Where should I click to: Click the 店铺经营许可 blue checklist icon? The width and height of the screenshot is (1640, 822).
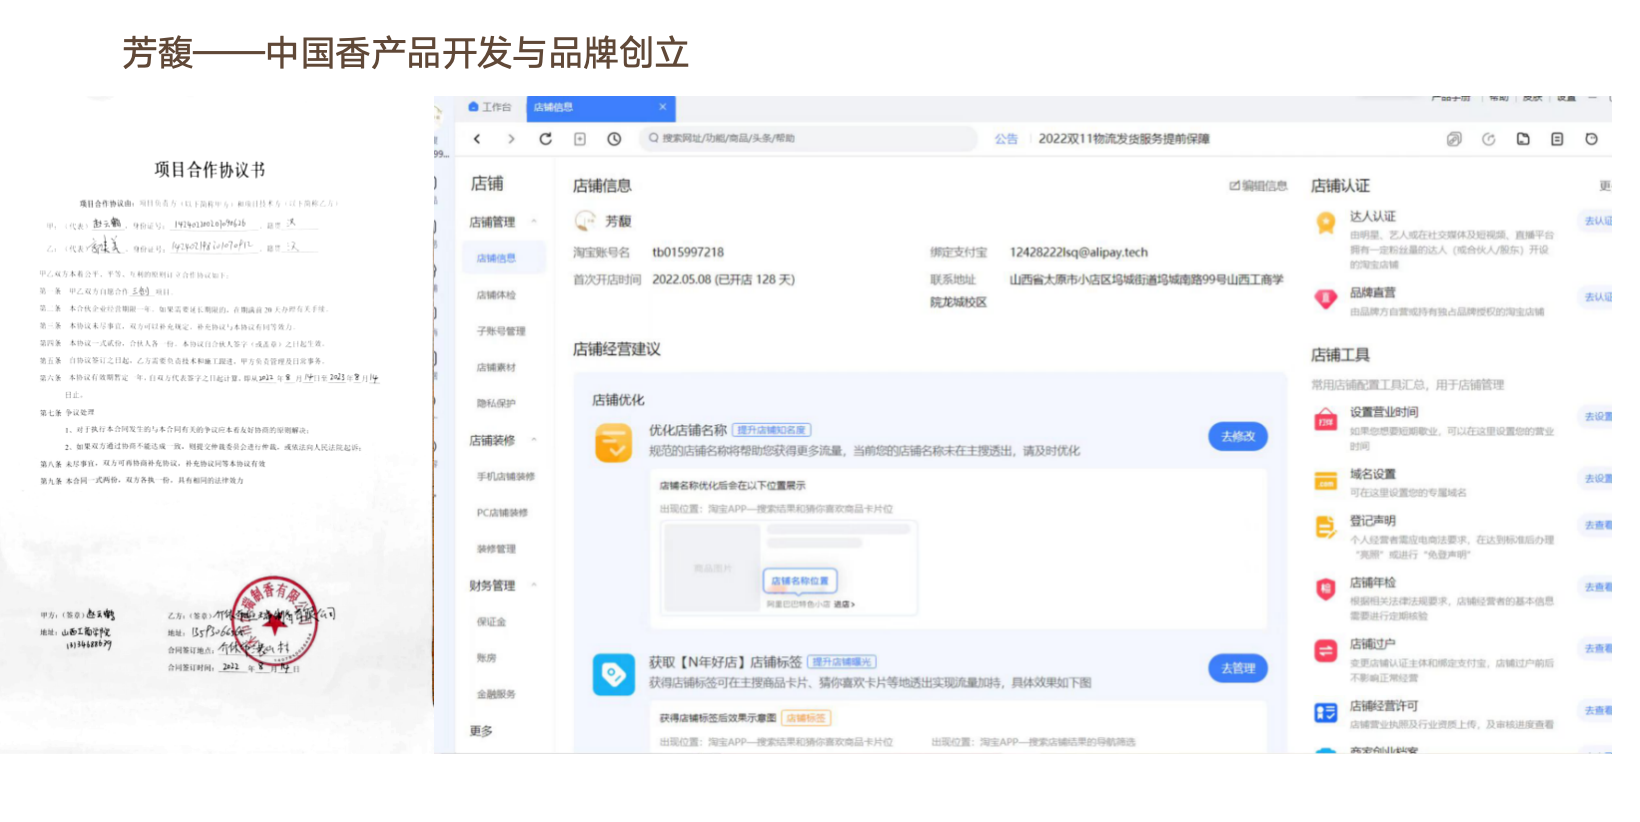(1326, 712)
